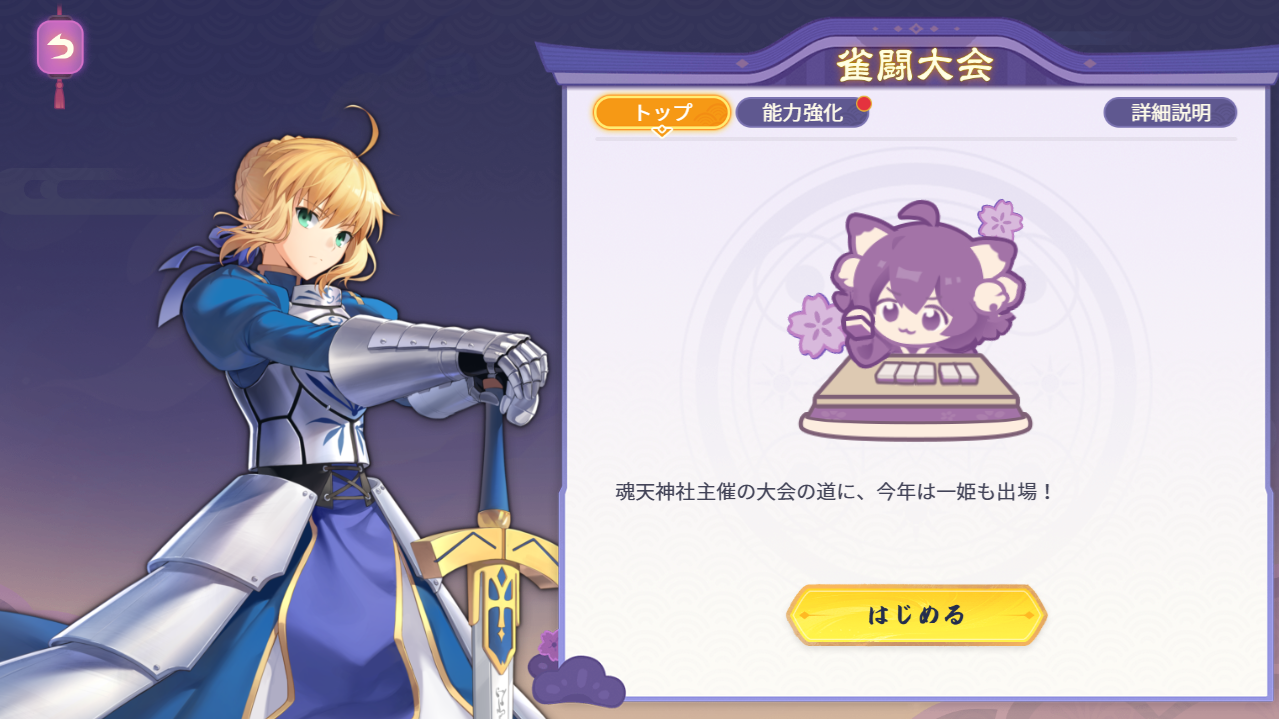The image size is (1279, 719).
Task: Click the tournament description text about 魂天神社
Action: click(835, 492)
